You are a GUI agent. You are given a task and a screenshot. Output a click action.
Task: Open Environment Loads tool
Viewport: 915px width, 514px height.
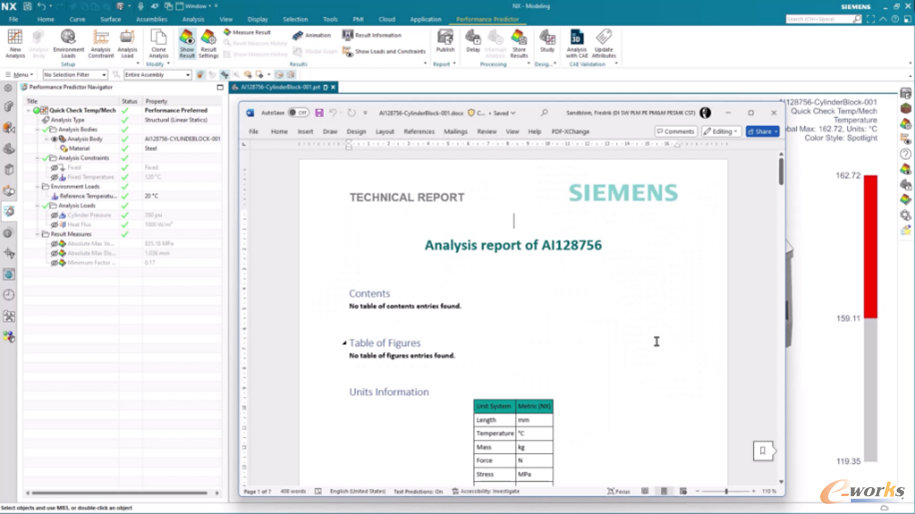tap(68, 43)
